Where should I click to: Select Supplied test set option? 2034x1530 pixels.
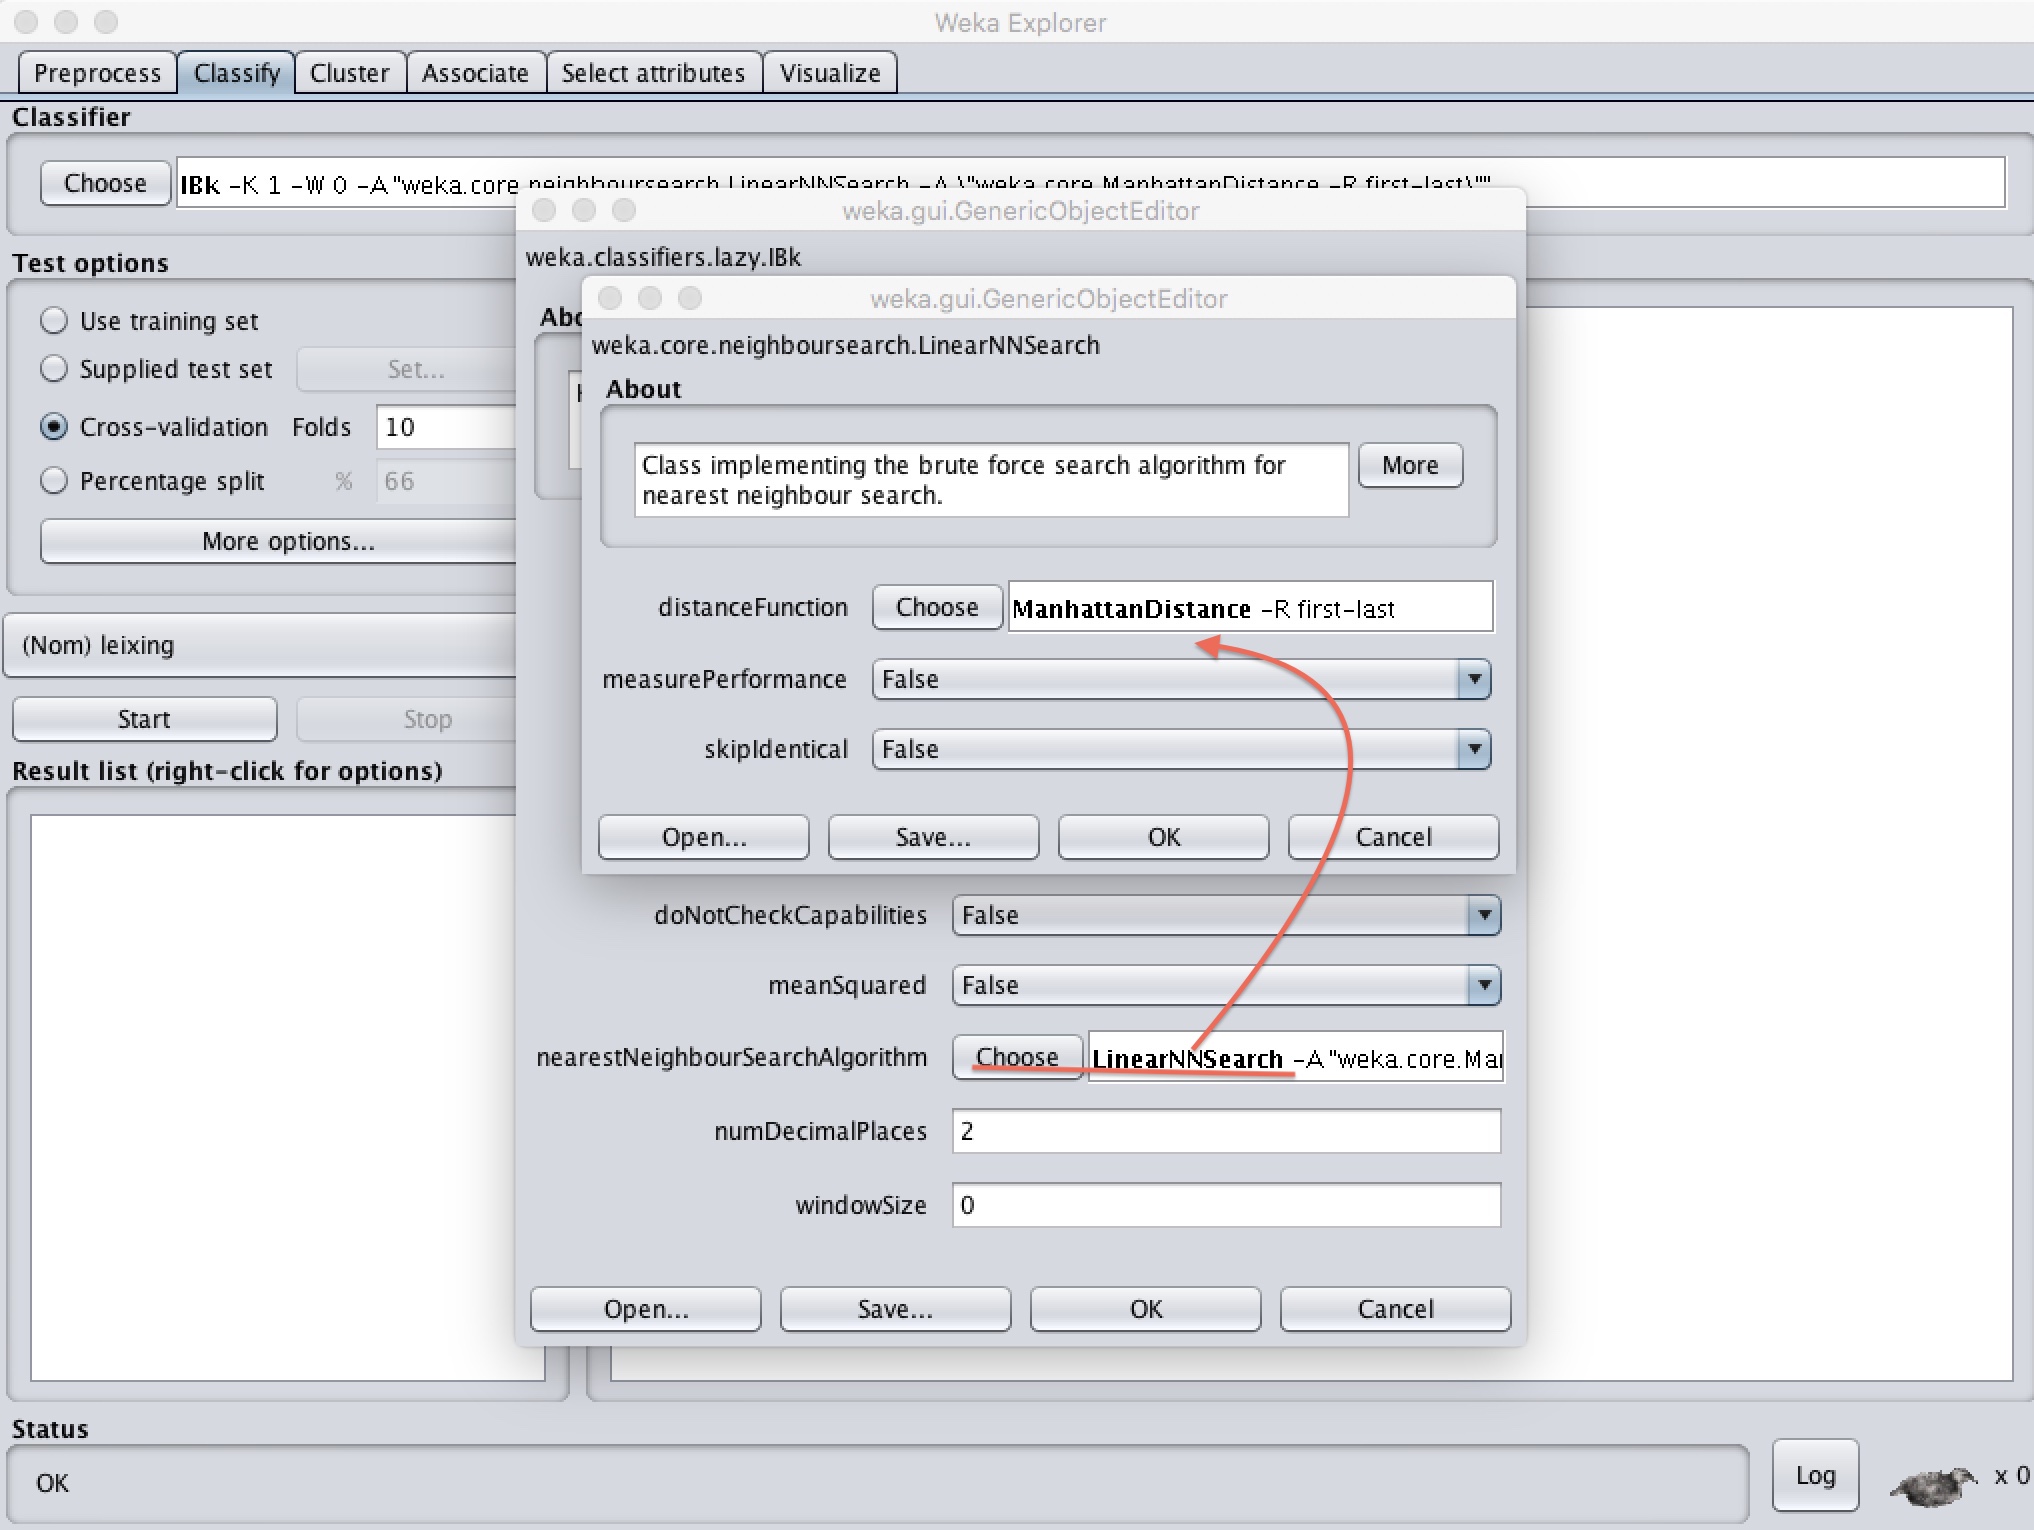[x=54, y=369]
